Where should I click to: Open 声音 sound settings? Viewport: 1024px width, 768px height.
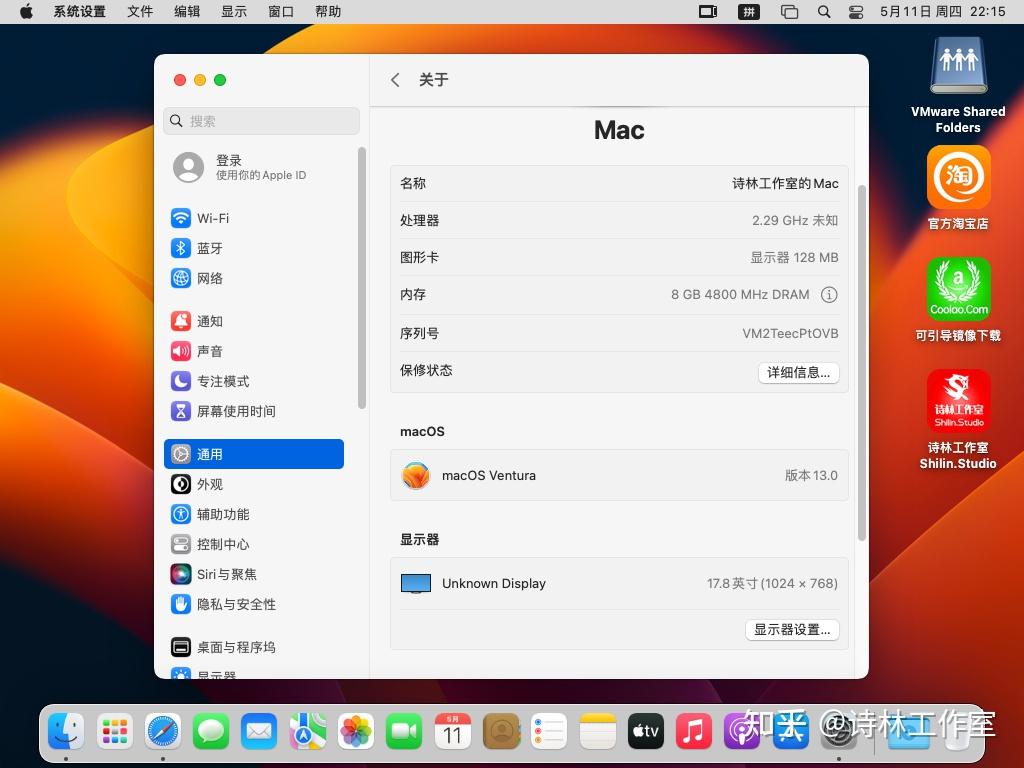click(x=210, y=351)
